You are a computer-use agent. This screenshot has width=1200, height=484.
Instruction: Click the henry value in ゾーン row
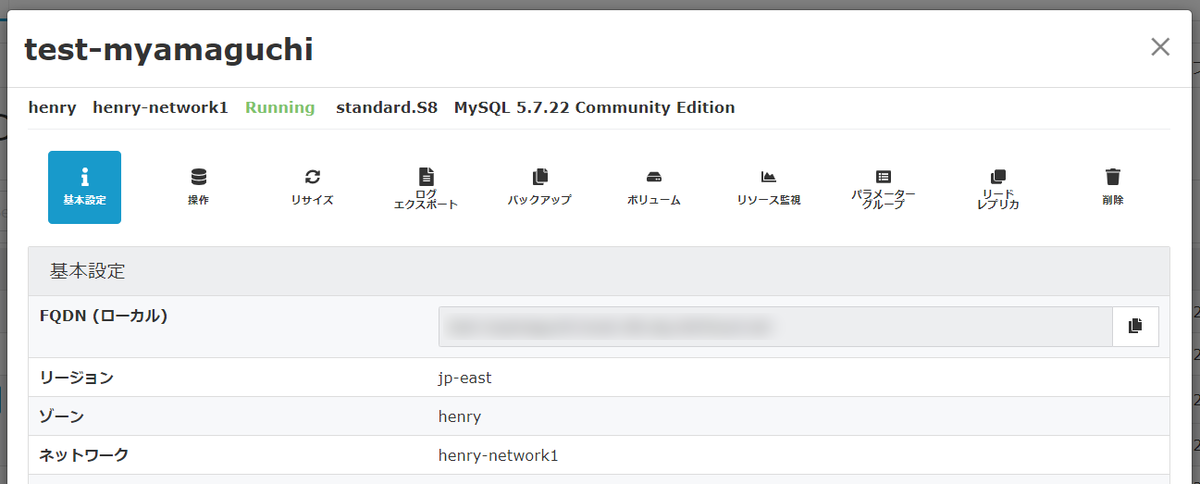(460, 416)
